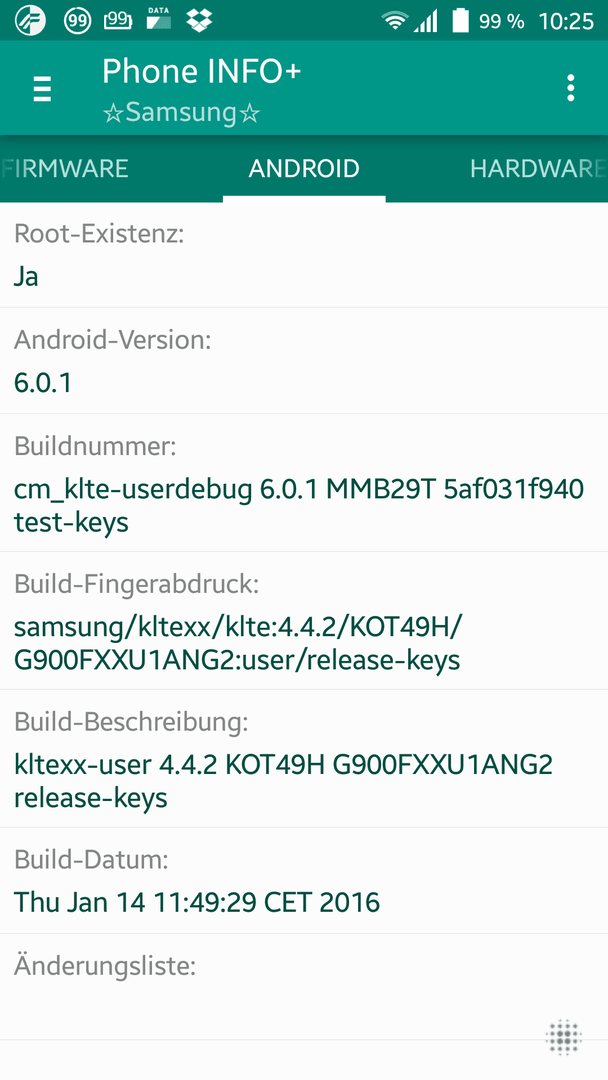Open the hamburger navigation menu
The width and height of the screenshot is (608, 1080).
tap(42, 90)
